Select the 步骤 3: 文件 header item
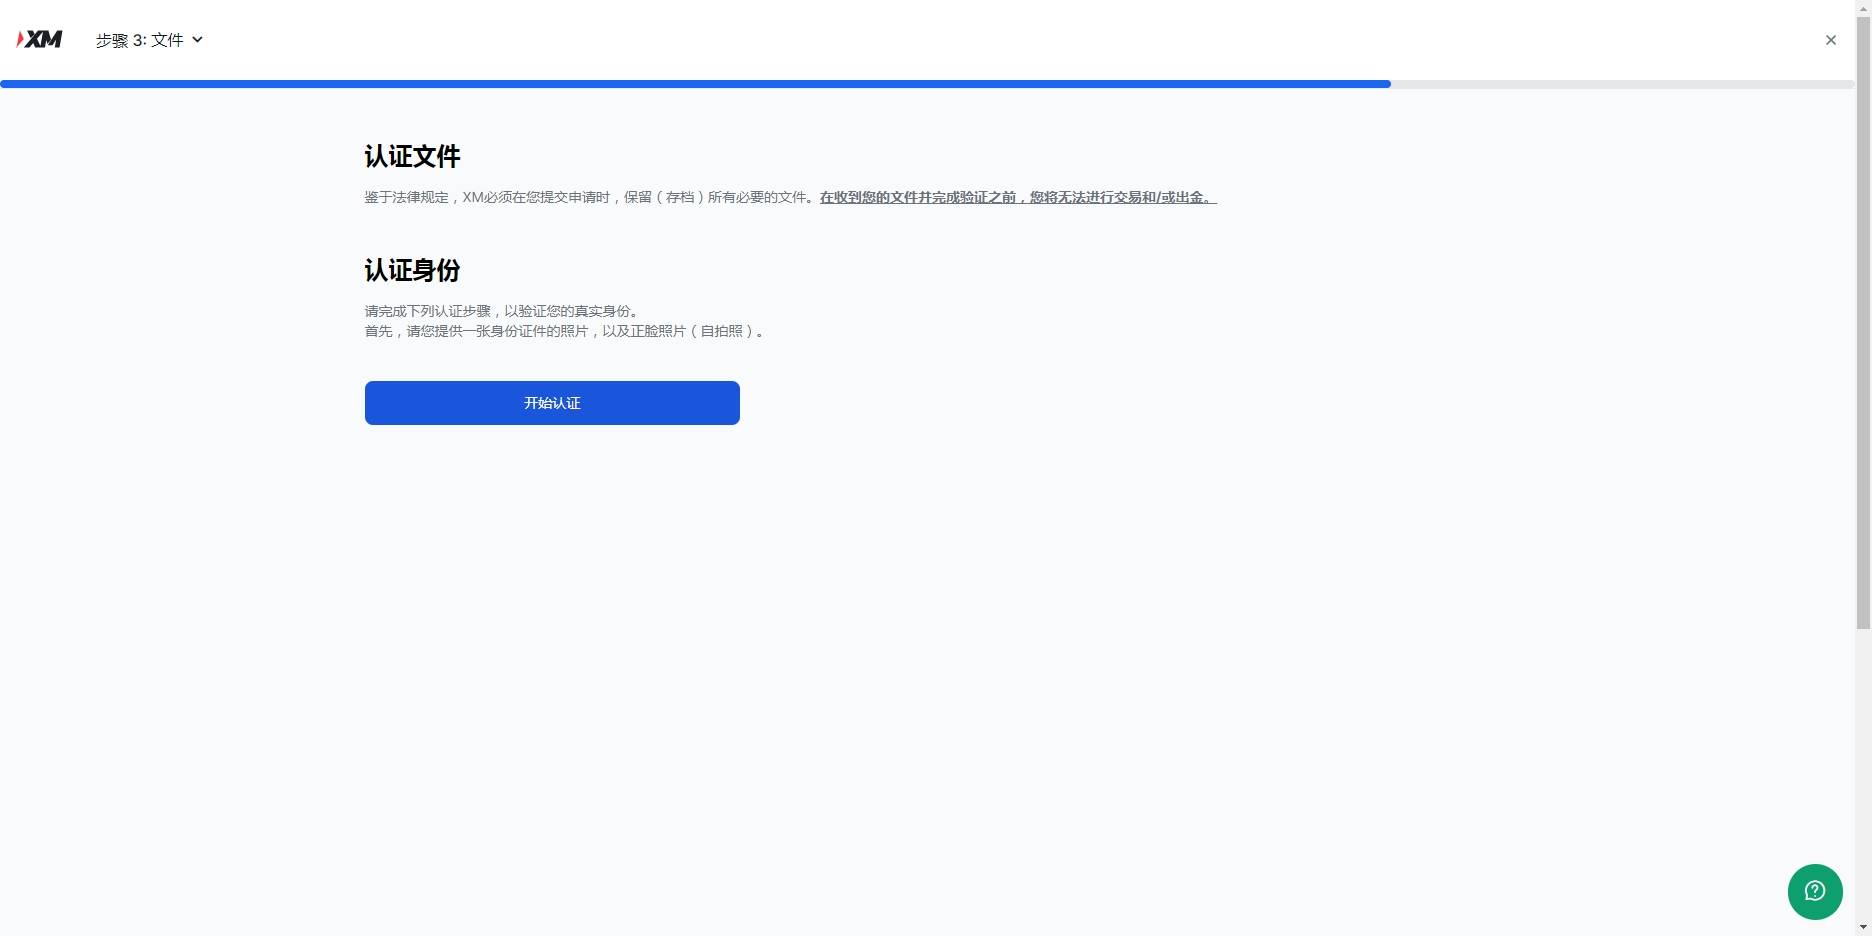 [140, 40]
